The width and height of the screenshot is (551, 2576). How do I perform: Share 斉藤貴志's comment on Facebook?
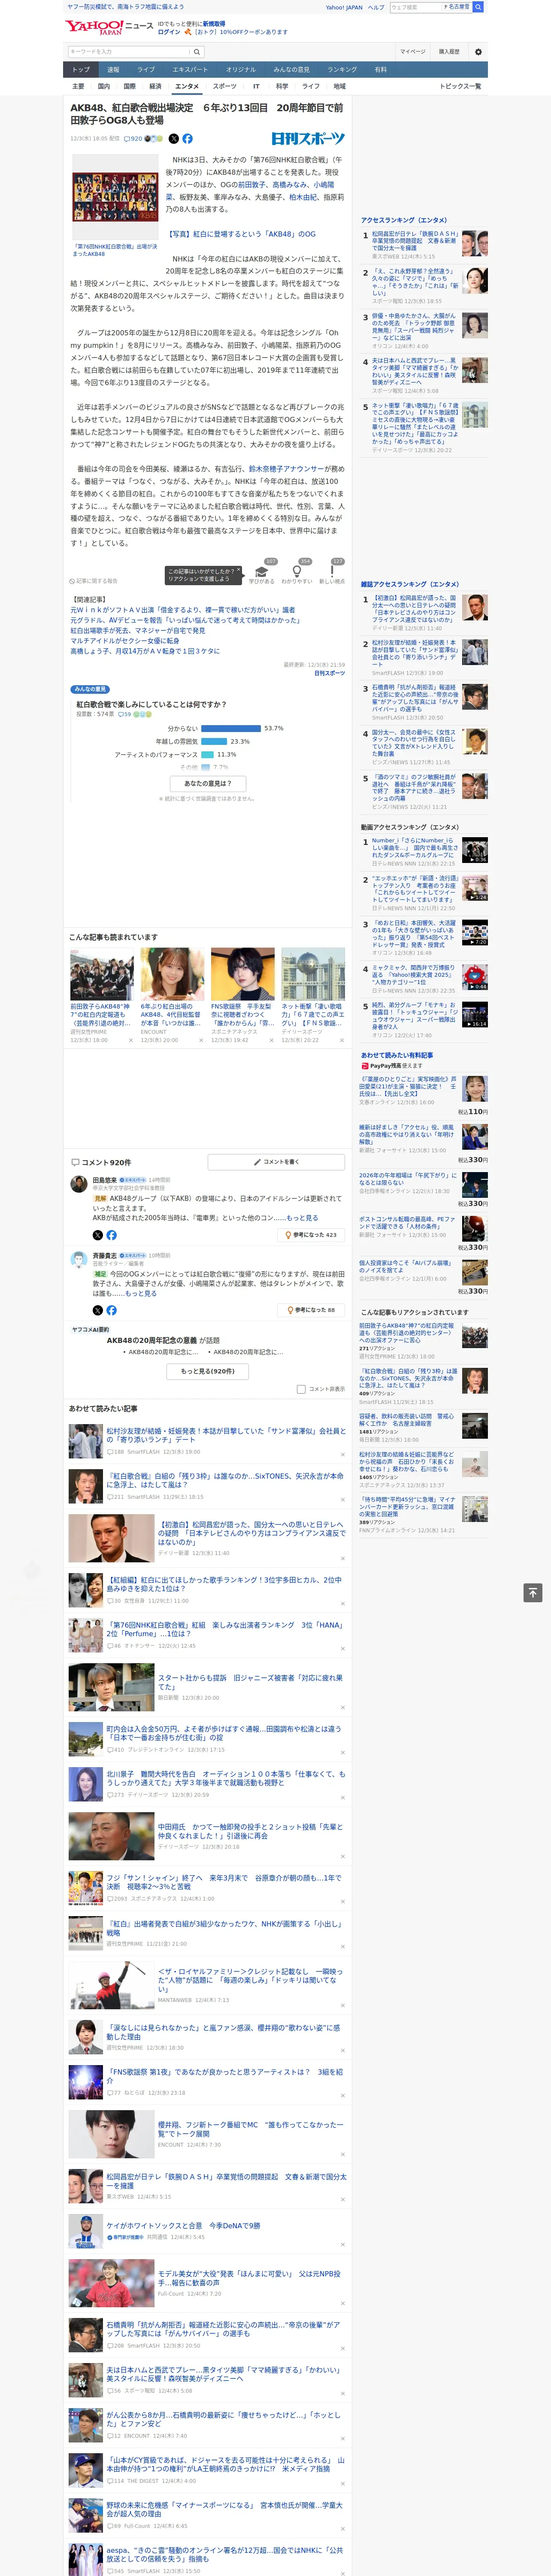click(x=111, y=1310)
